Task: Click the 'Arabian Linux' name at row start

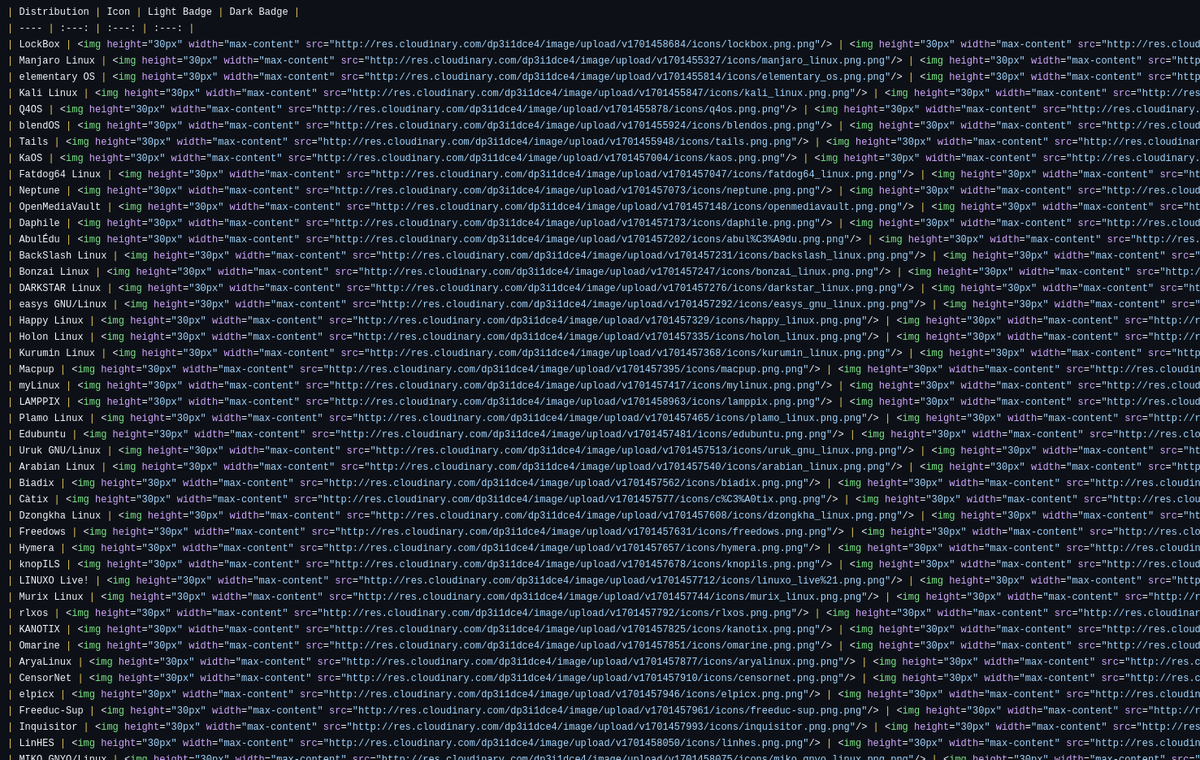Action: (x=57, y=467)
